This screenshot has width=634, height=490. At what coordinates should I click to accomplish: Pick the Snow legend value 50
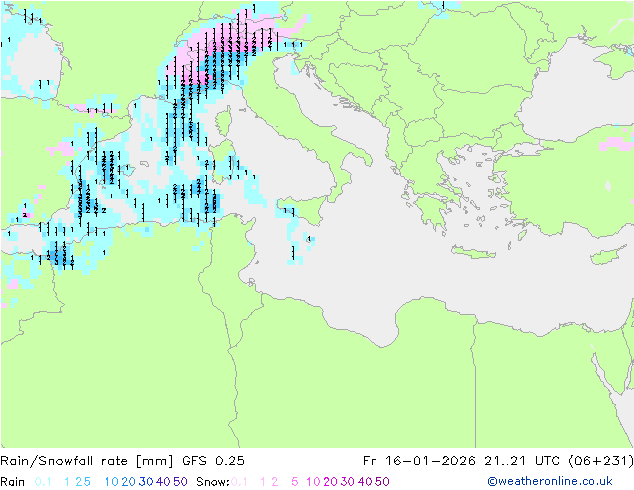382,482
